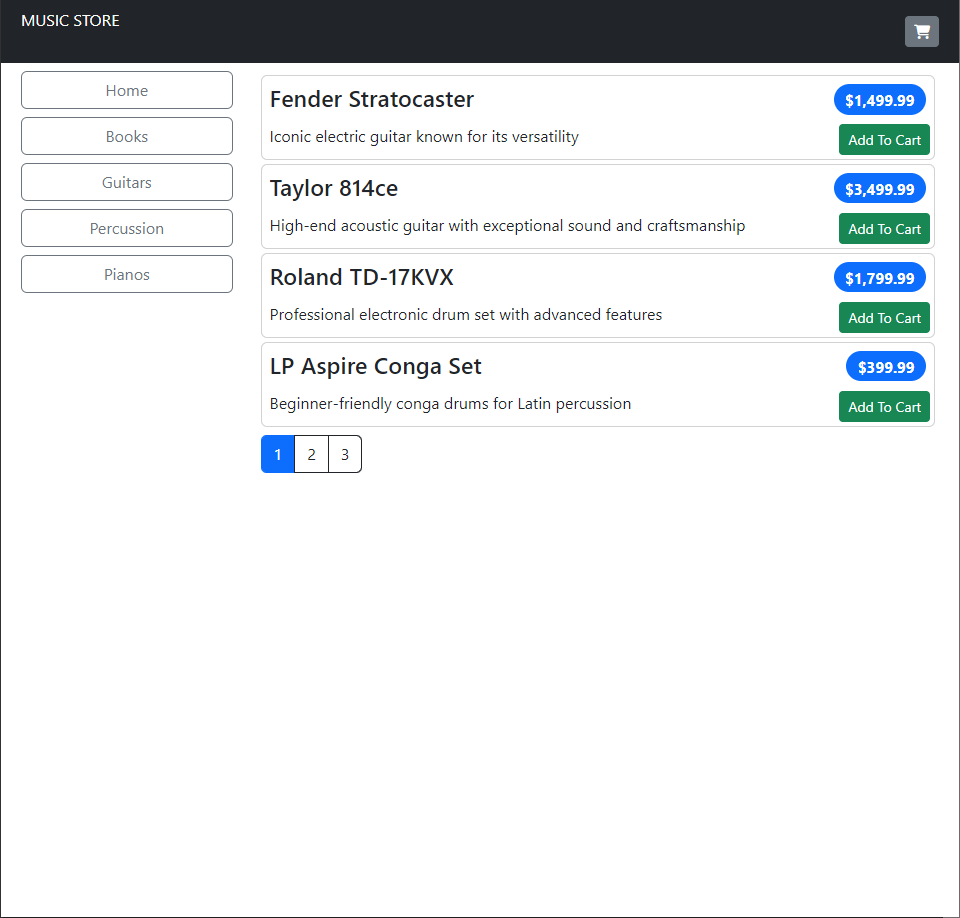
Task: Click the $399.99 price badge
Action: coord(885,367)
